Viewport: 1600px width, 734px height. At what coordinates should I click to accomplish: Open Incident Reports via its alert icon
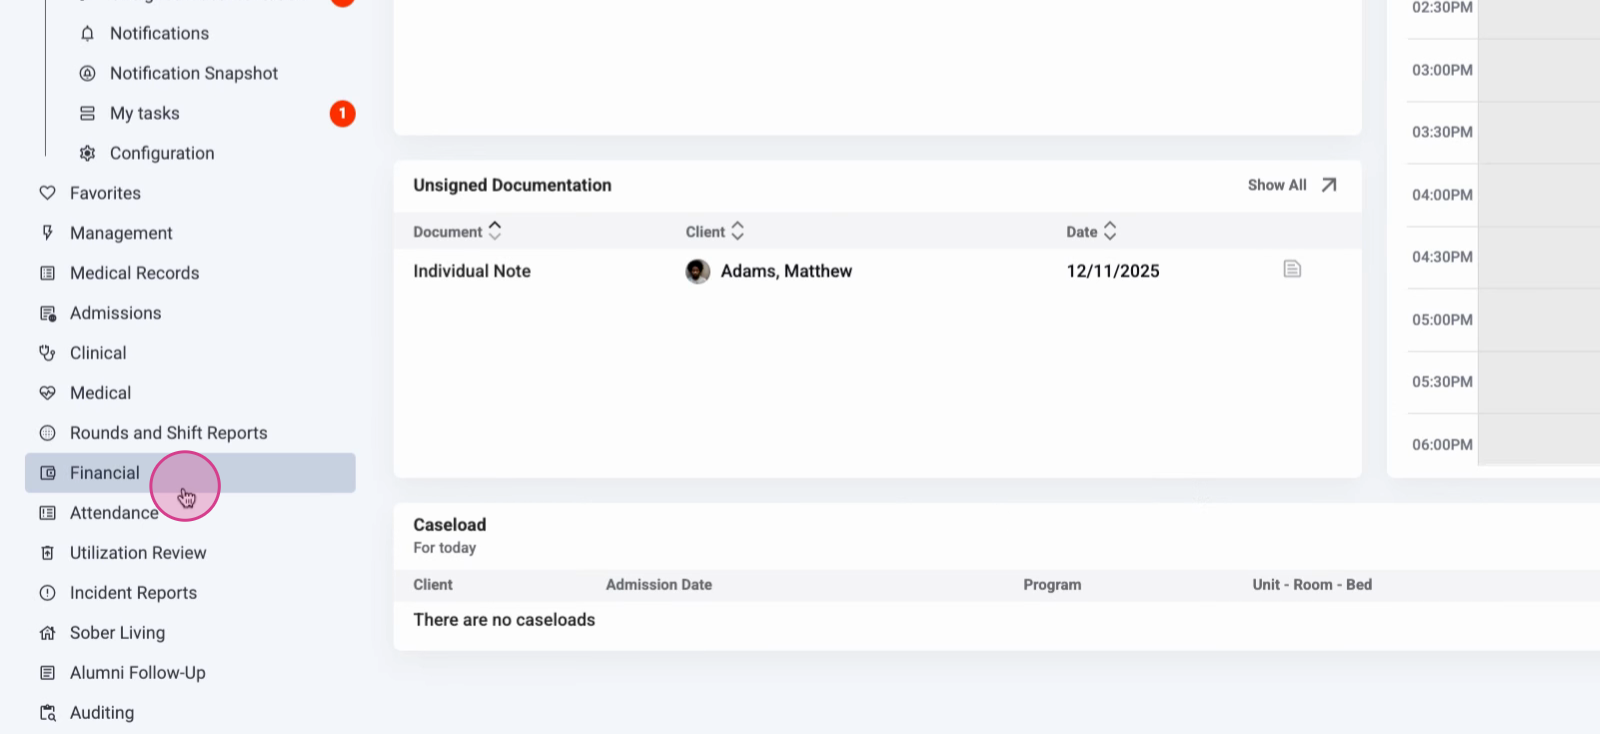click(47, 592)
